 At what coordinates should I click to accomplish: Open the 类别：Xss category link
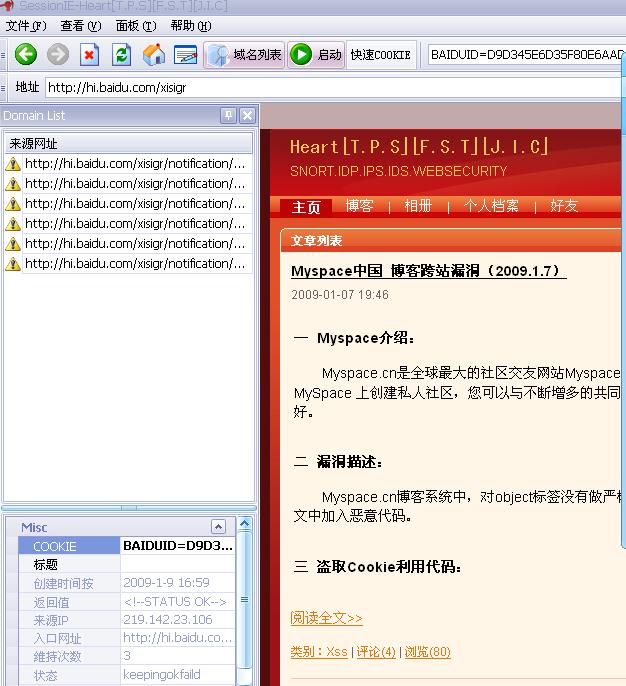(319, 652)
